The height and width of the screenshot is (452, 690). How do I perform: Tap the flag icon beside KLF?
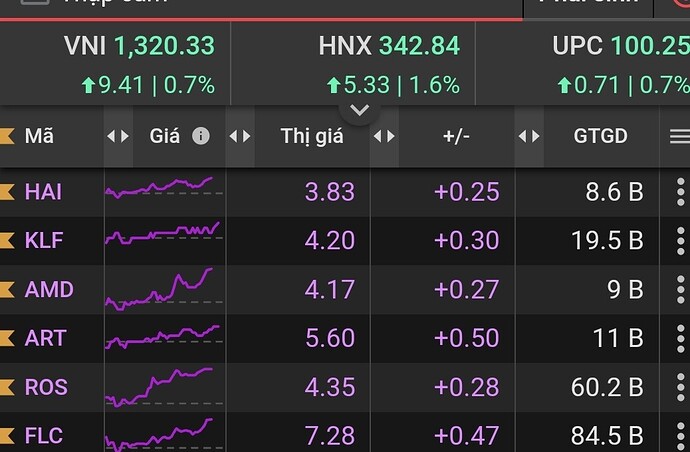(x=7, y=241)
